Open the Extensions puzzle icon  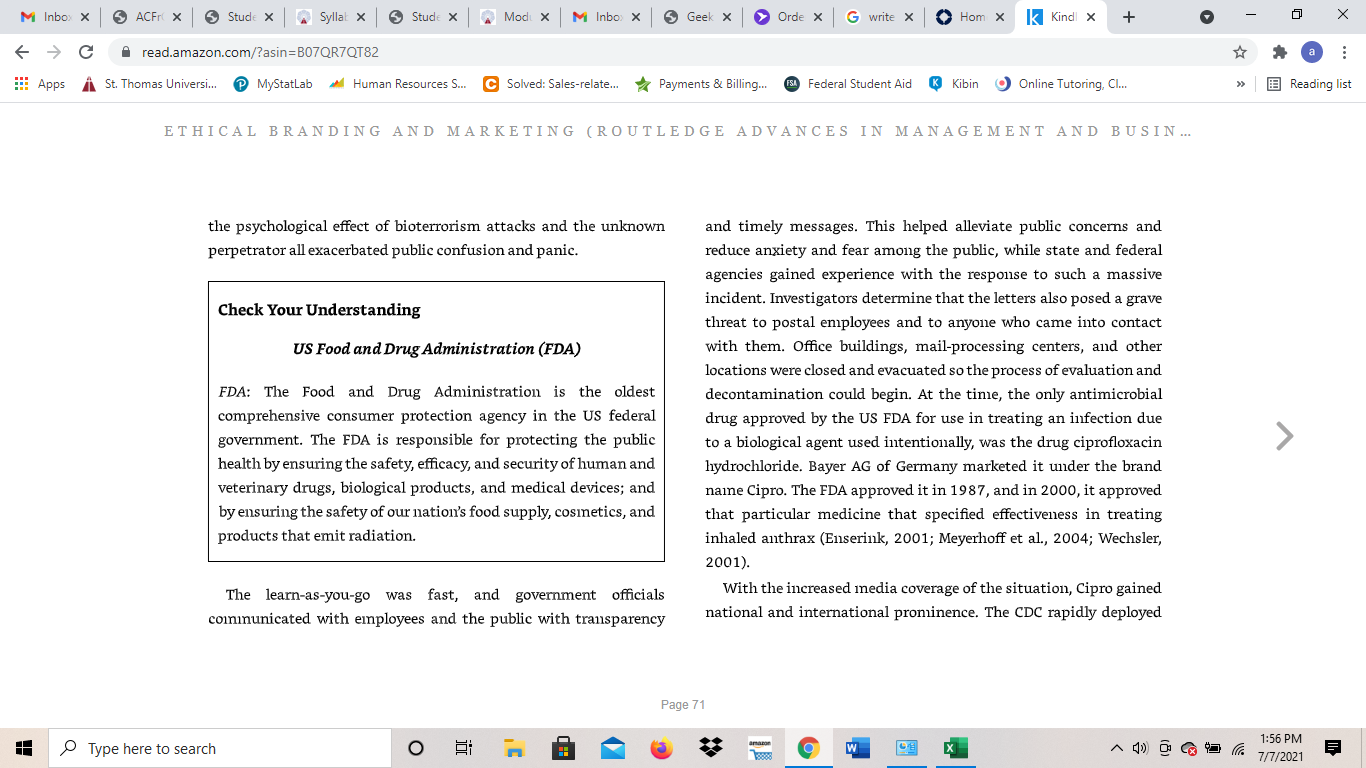pos(1279,52)
